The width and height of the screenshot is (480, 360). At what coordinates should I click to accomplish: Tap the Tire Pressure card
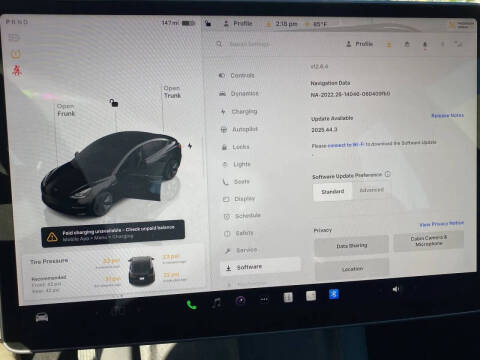point(113,272)
